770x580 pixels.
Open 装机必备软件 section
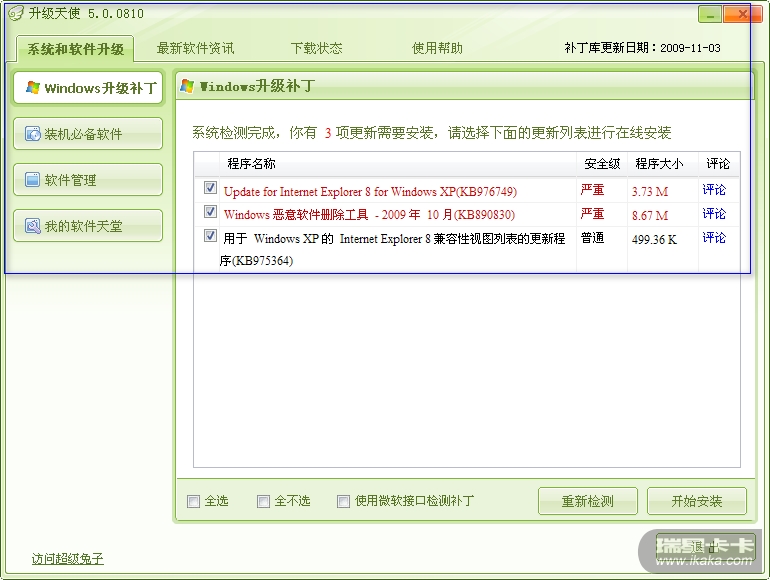[x=88, y=134]
